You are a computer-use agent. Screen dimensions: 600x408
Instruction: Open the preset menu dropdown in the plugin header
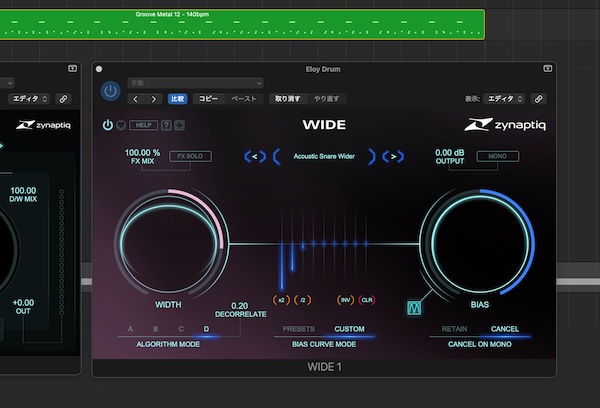(196, 83)
